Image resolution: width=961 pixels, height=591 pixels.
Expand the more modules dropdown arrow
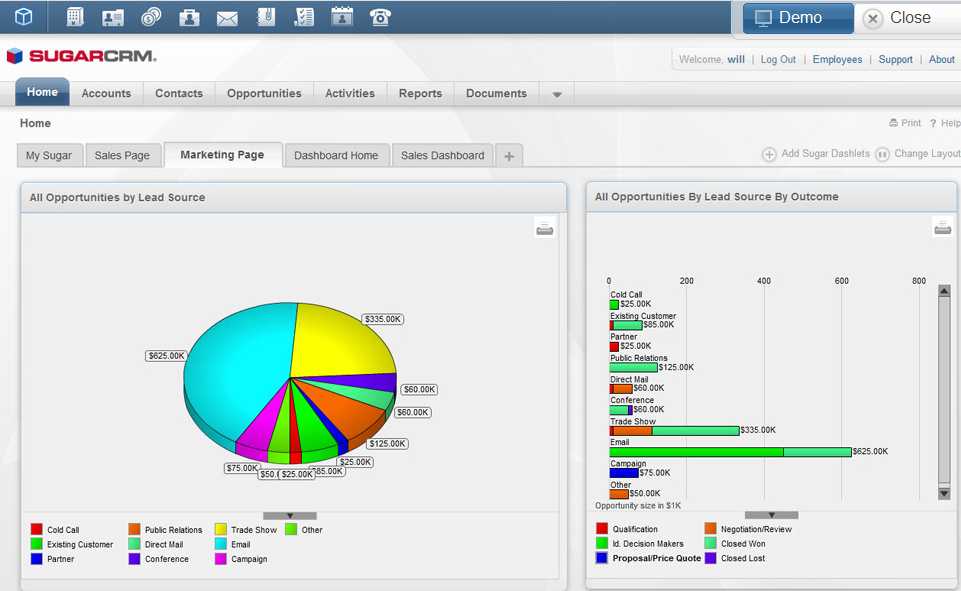point(557,94)
